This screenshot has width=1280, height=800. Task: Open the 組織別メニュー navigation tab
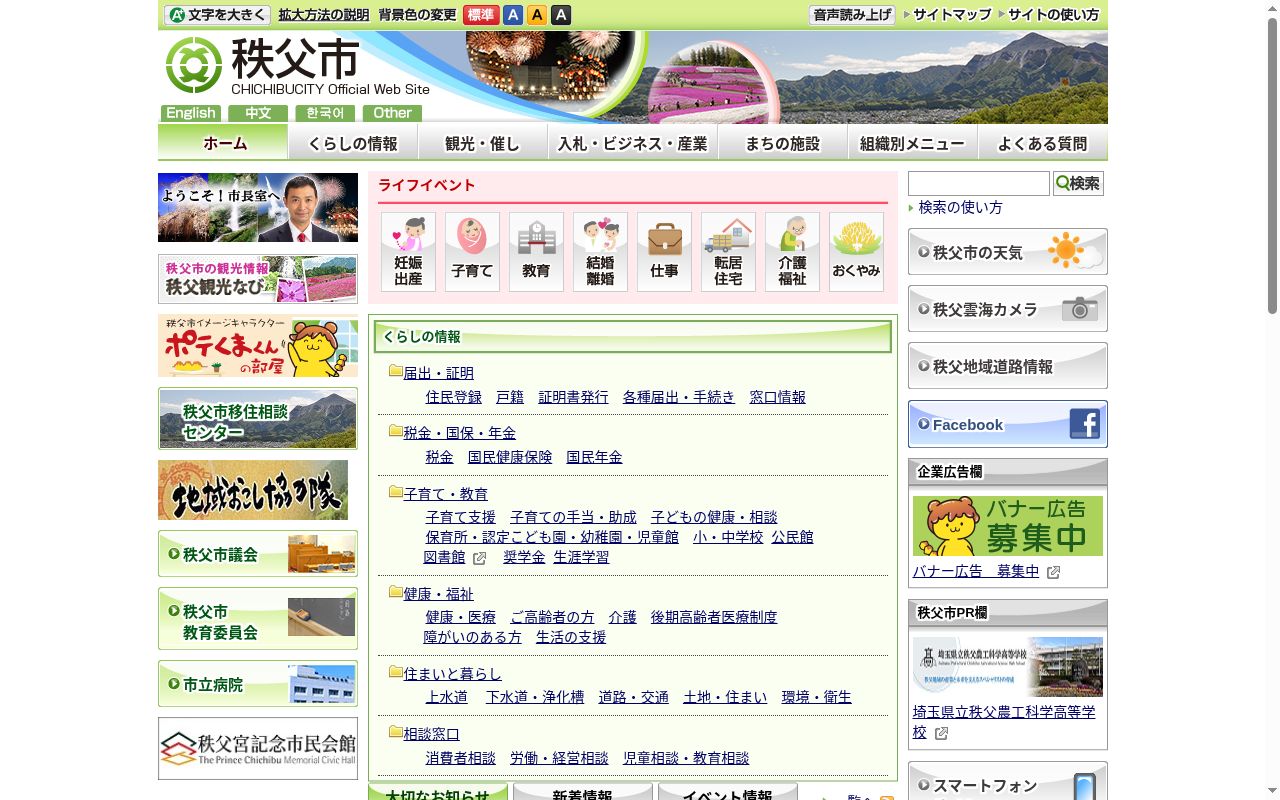[x=913, y=142]
